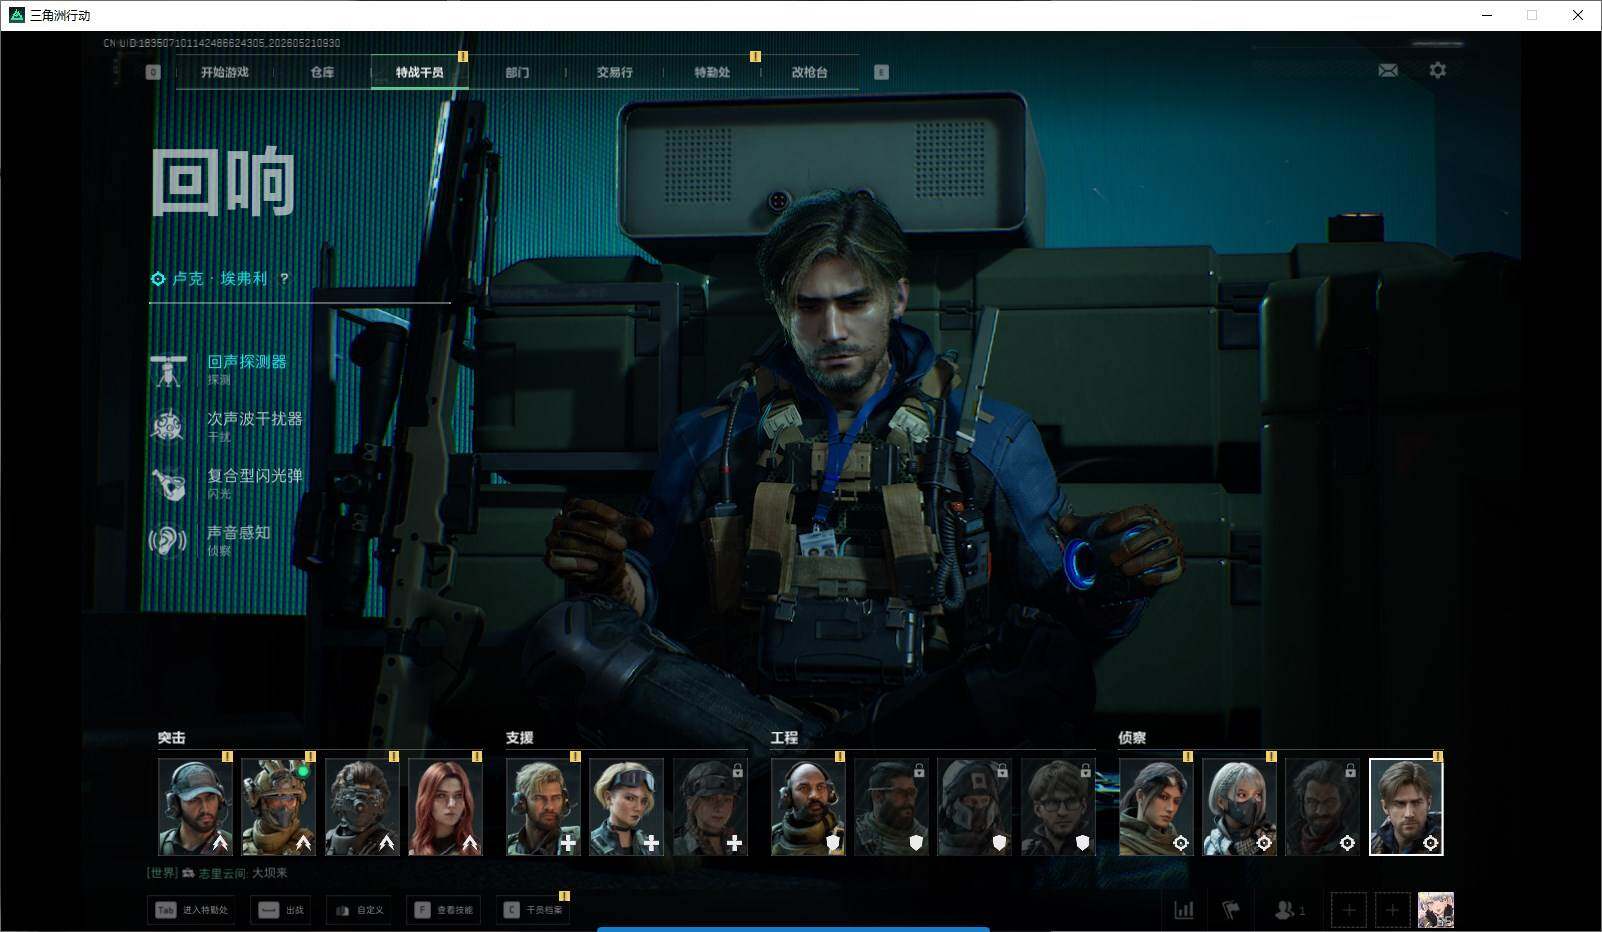Switch to the 仓库 tab
Screen dimensions: 1602x932
[x=322, y=72]
